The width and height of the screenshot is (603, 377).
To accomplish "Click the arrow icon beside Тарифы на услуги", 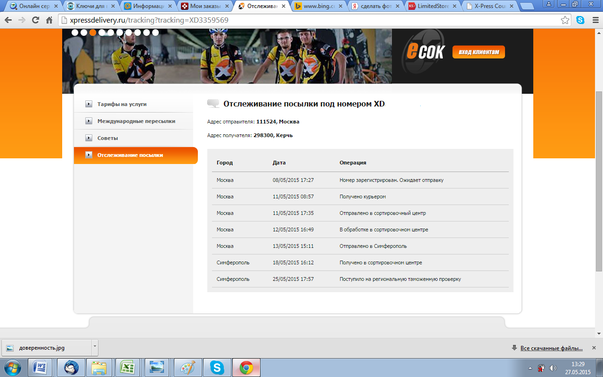I will pyautogui.click(x=89, y=104).
